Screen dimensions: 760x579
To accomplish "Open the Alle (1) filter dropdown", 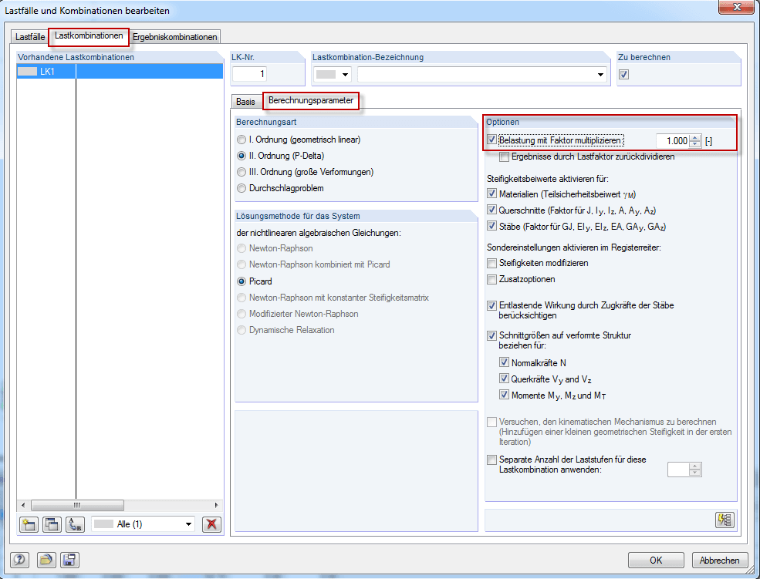I will point(189,524).
